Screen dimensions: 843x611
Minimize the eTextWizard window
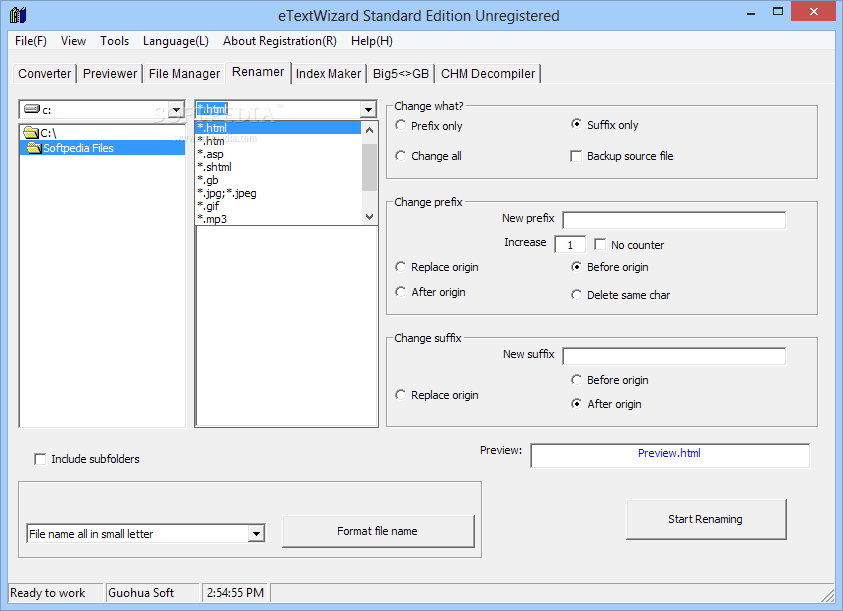click(x=751, y=12)
